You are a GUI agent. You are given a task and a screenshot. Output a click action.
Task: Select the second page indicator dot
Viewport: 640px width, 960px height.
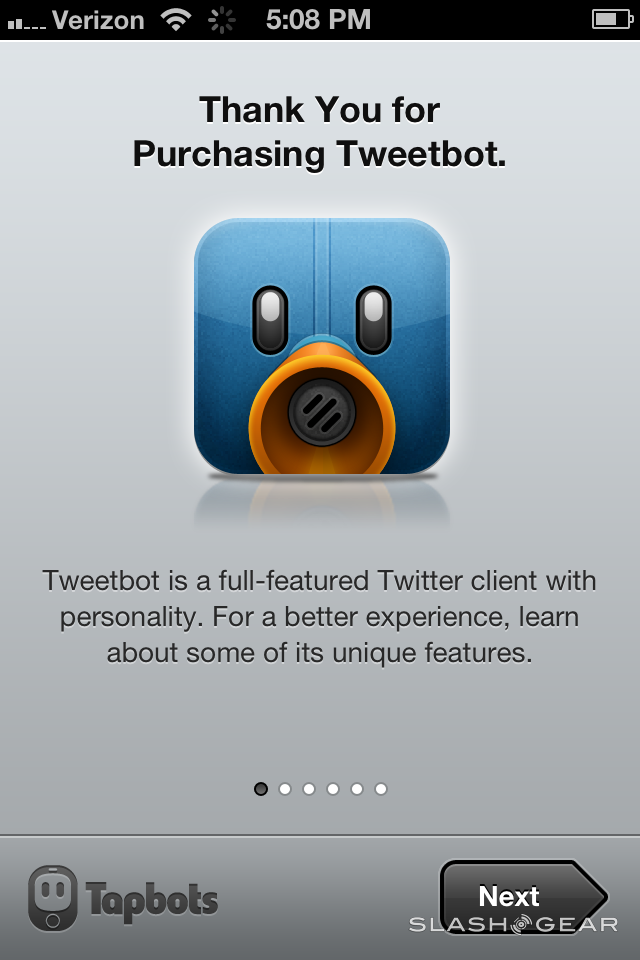pyautogui.click(x=285, y=789)
